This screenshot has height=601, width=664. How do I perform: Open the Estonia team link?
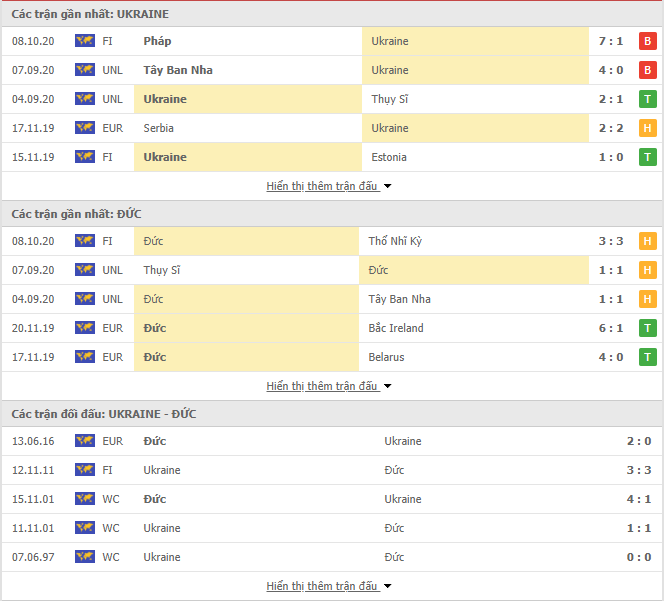[389, 157]
